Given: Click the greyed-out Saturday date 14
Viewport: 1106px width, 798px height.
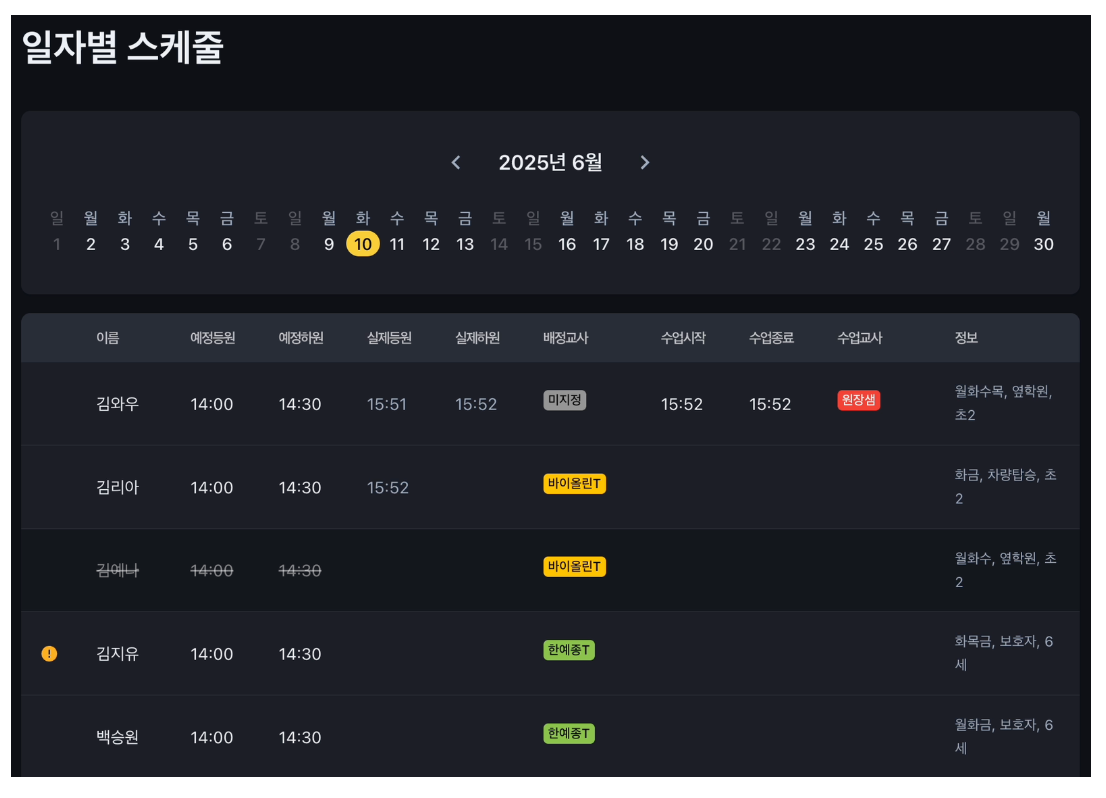Looking at the screenshot, I should [499, 244].
